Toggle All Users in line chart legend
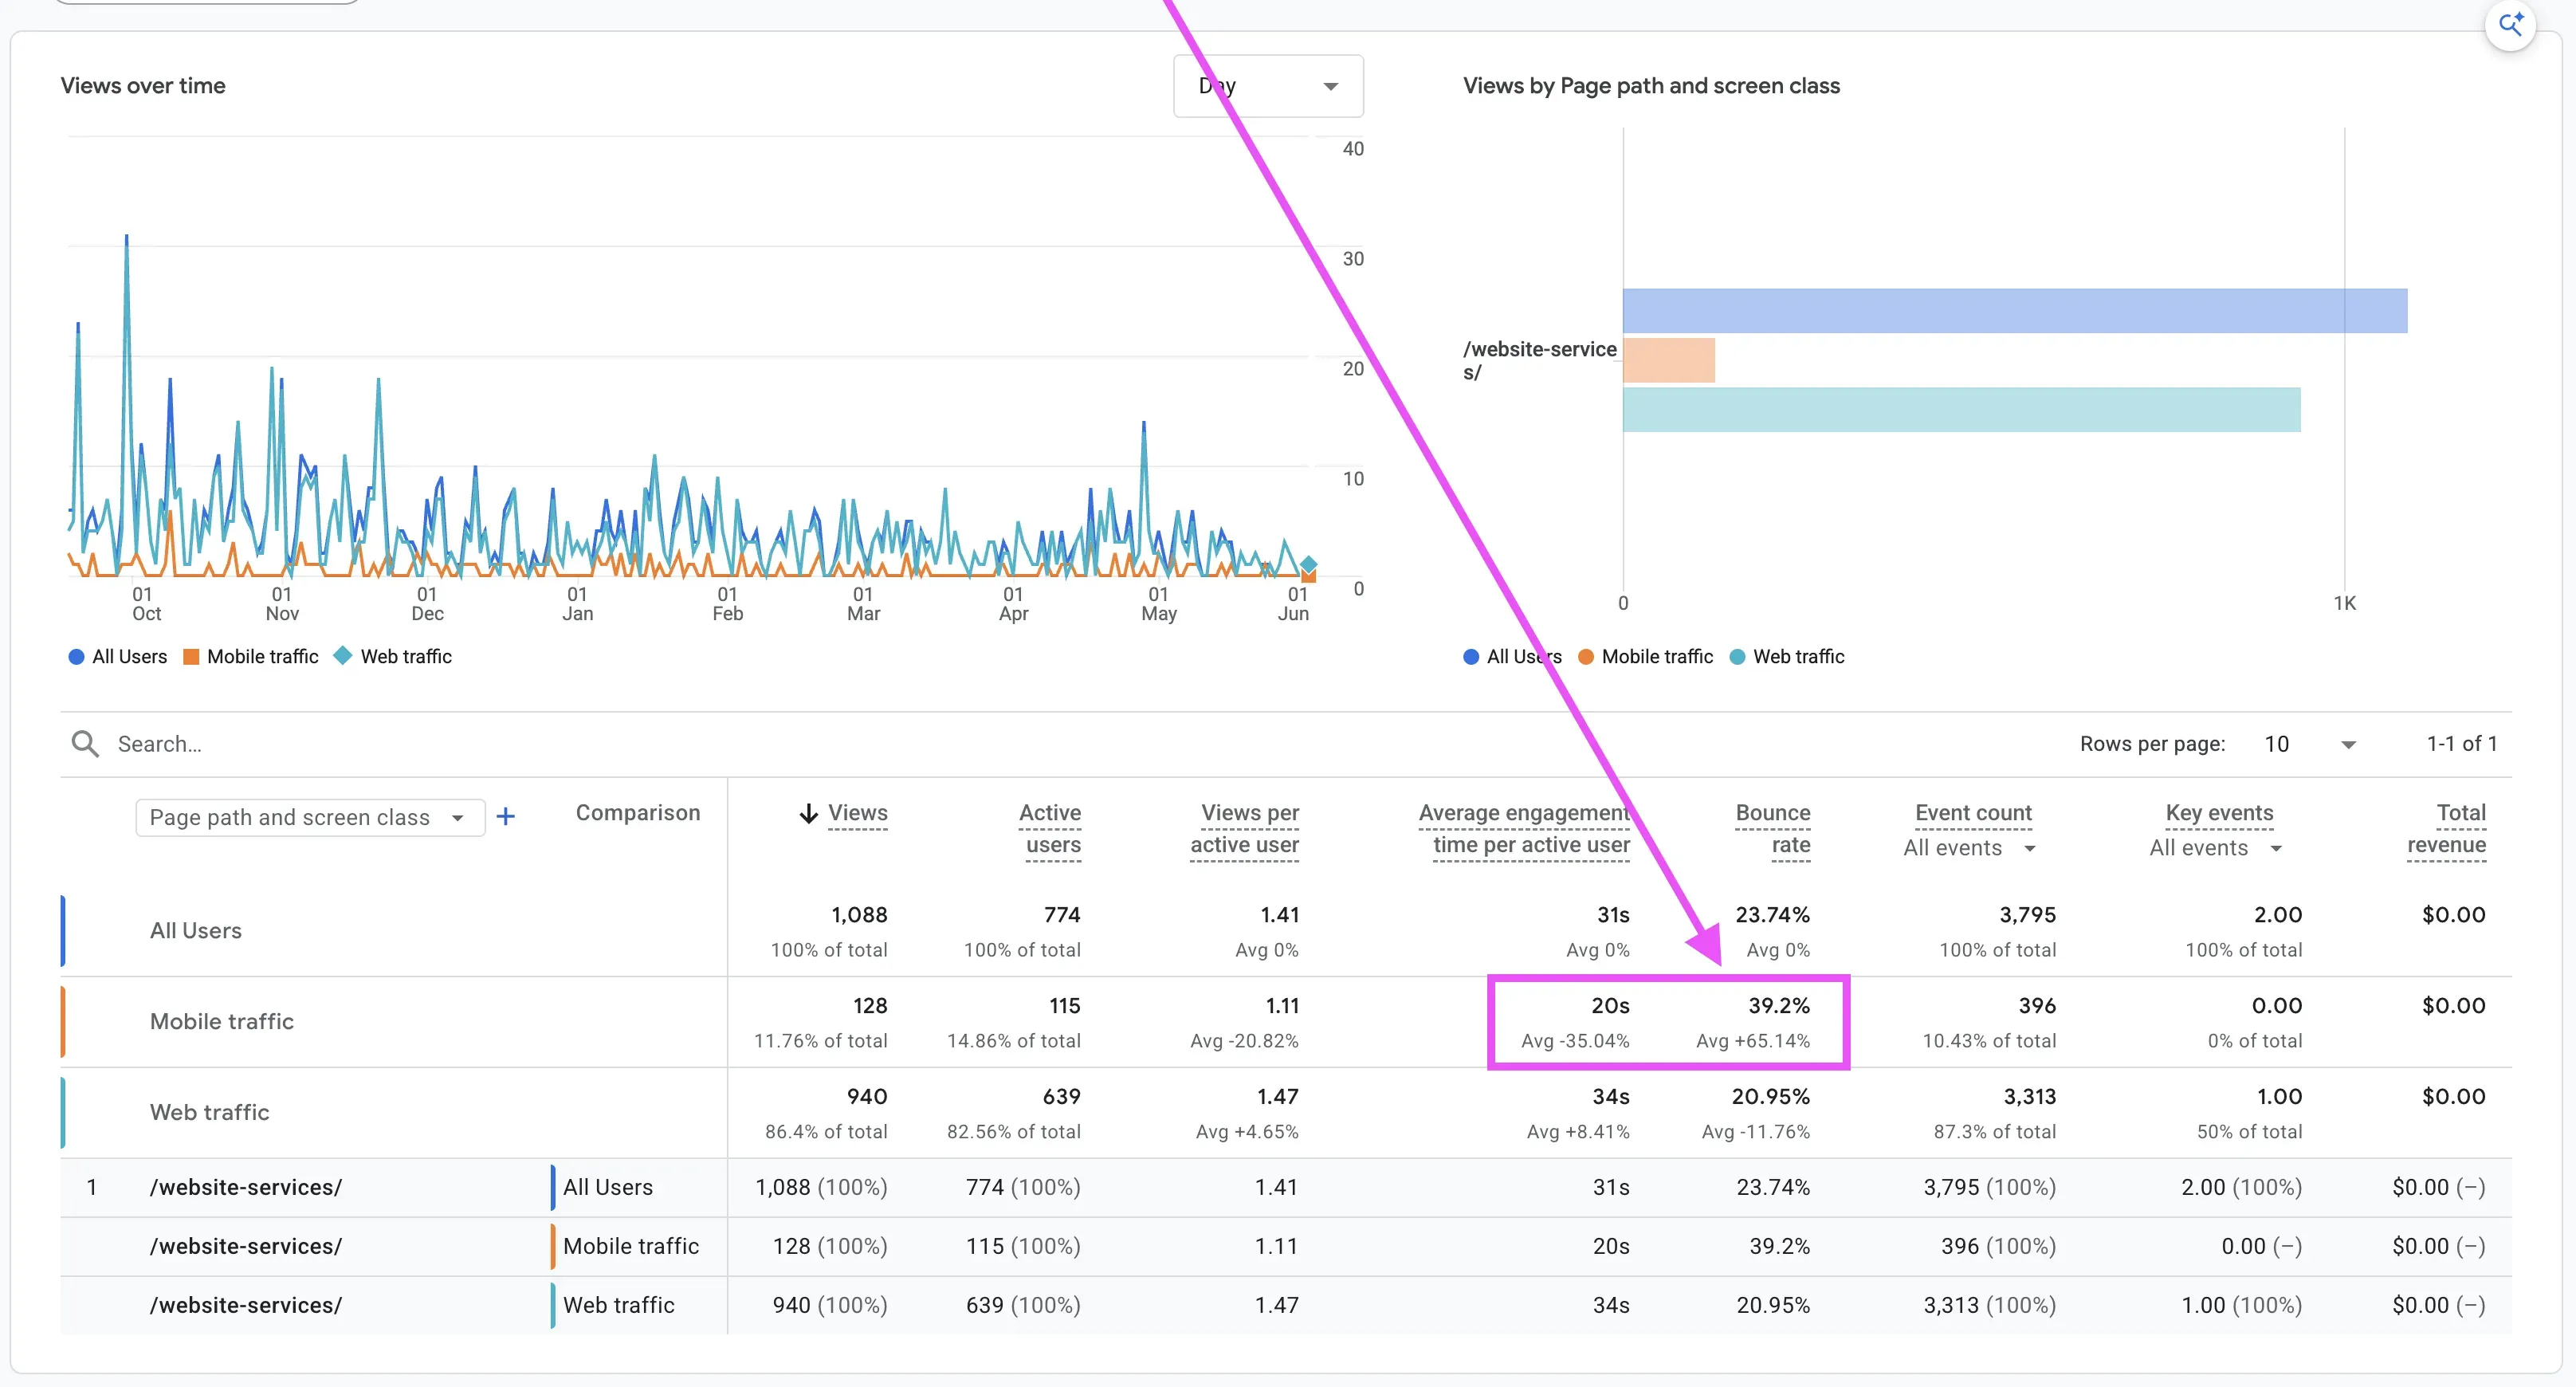Viewport: 2576px width, 1387px height. [x=118, y=657]
